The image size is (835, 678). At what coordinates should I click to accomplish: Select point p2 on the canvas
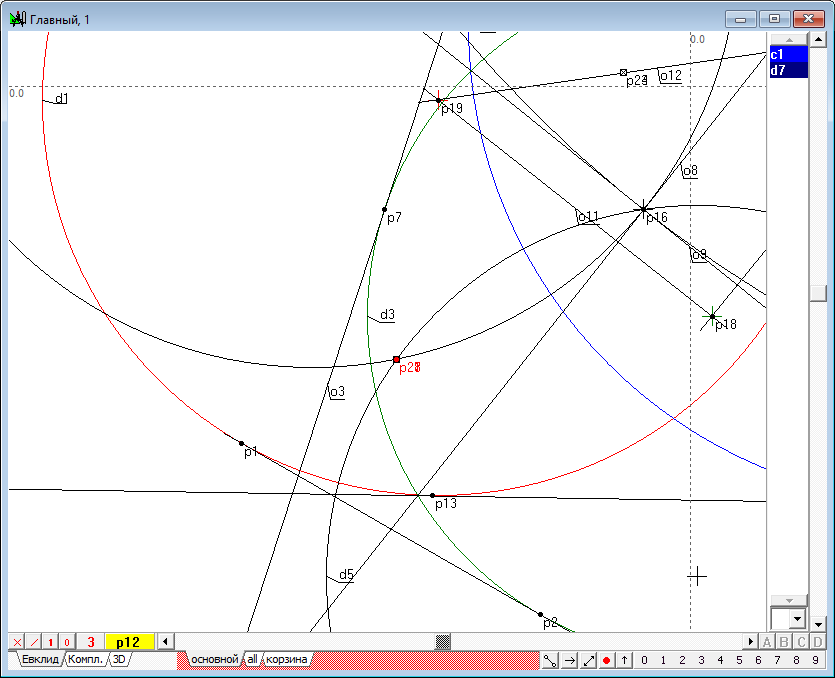tap(540, 614)
